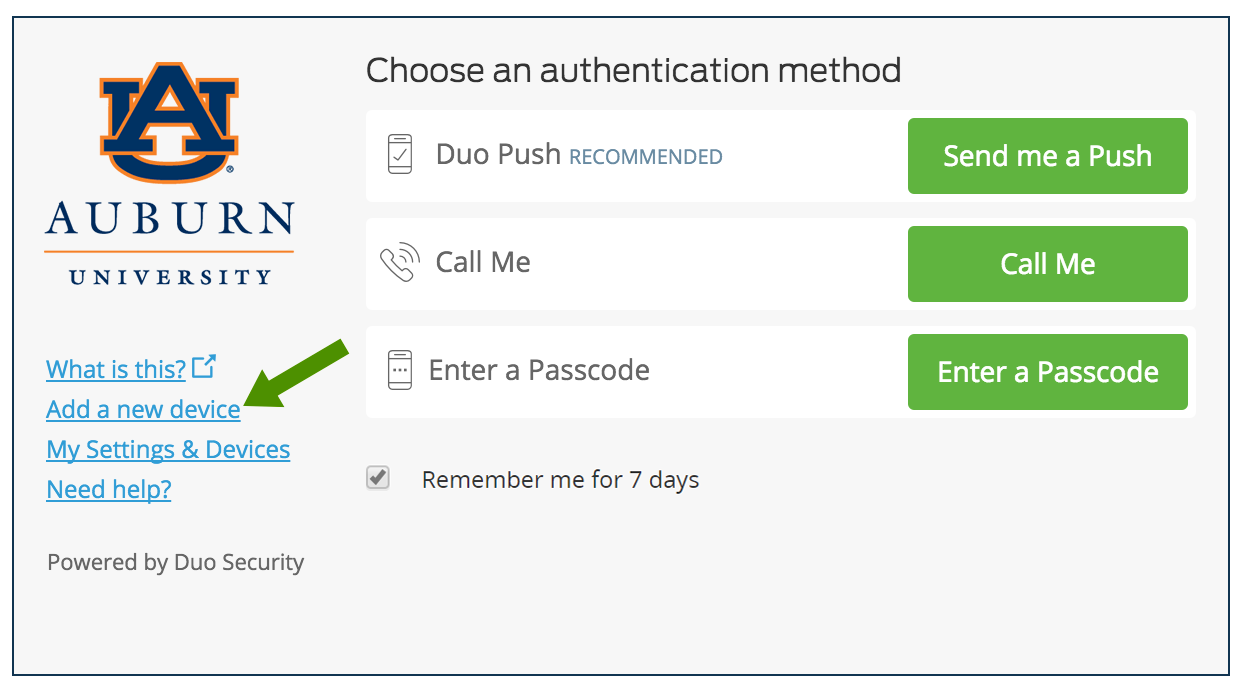Viewport: 1240px width, 688px height.
Task: Open the Need help? link
Action: [x=109, y=490]
